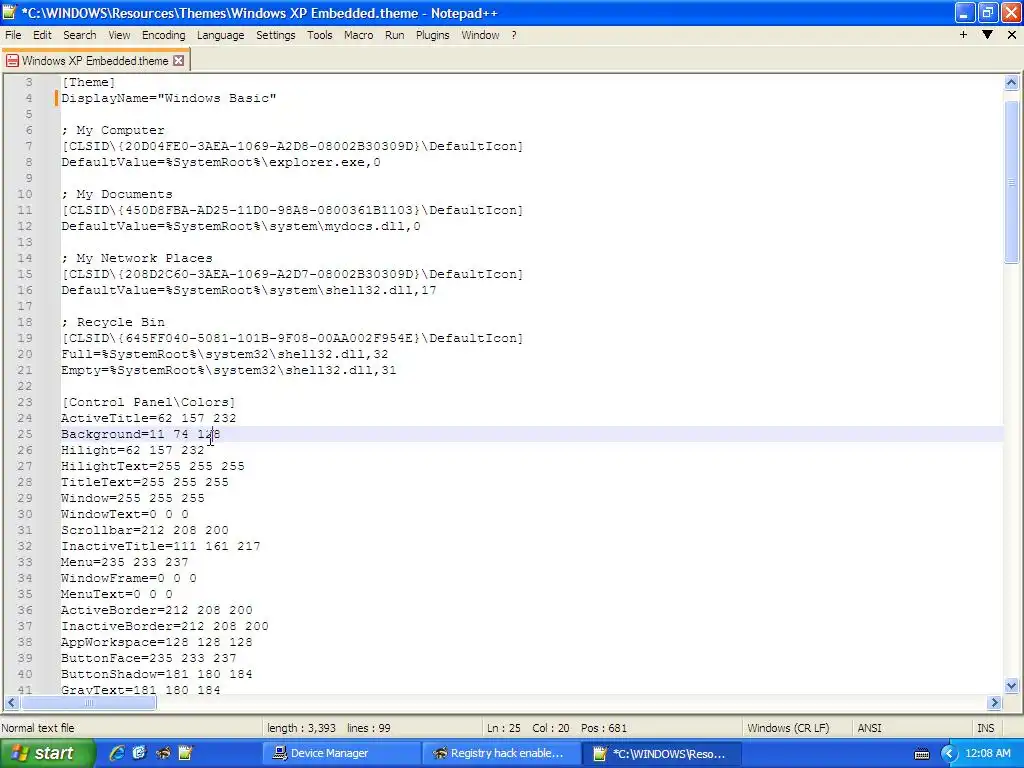Click the InactiveTitle=111 161 217 line
Viewport: 1024px width, 768px height.
click(161, 546)
